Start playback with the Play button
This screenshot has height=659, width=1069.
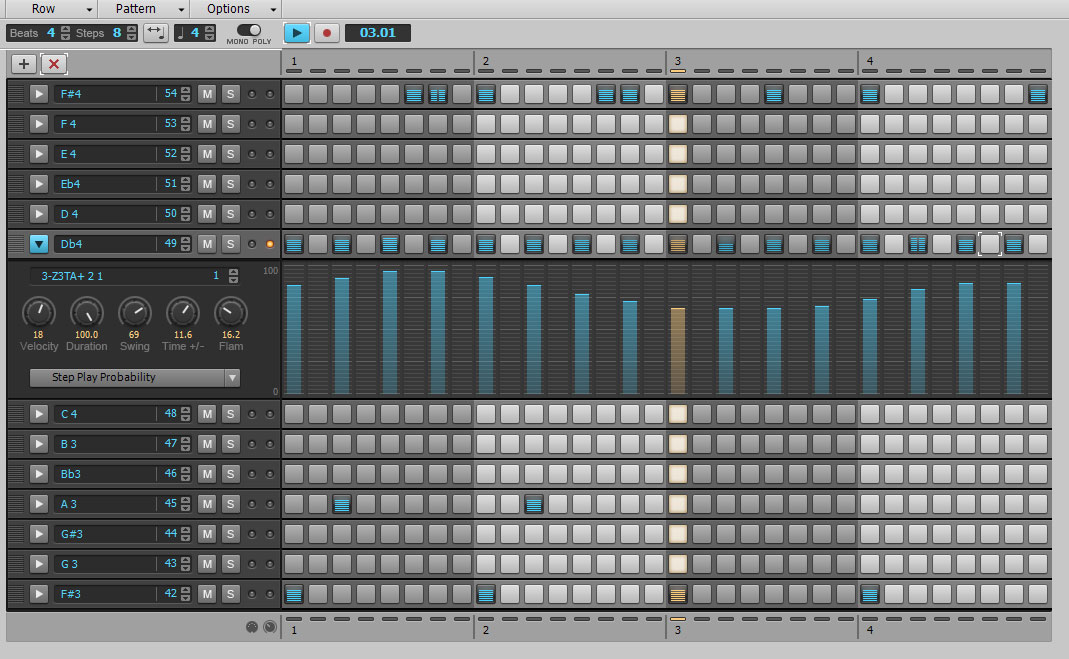pos(297,33)
